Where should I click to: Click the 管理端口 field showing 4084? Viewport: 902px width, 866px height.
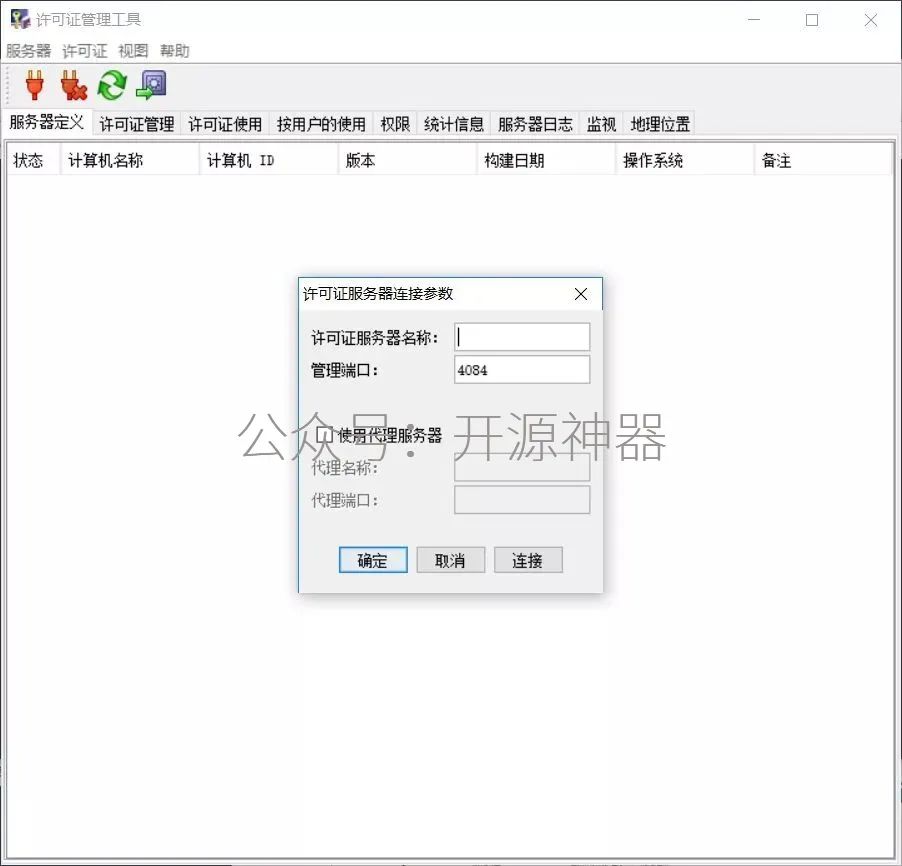point(522,370)
